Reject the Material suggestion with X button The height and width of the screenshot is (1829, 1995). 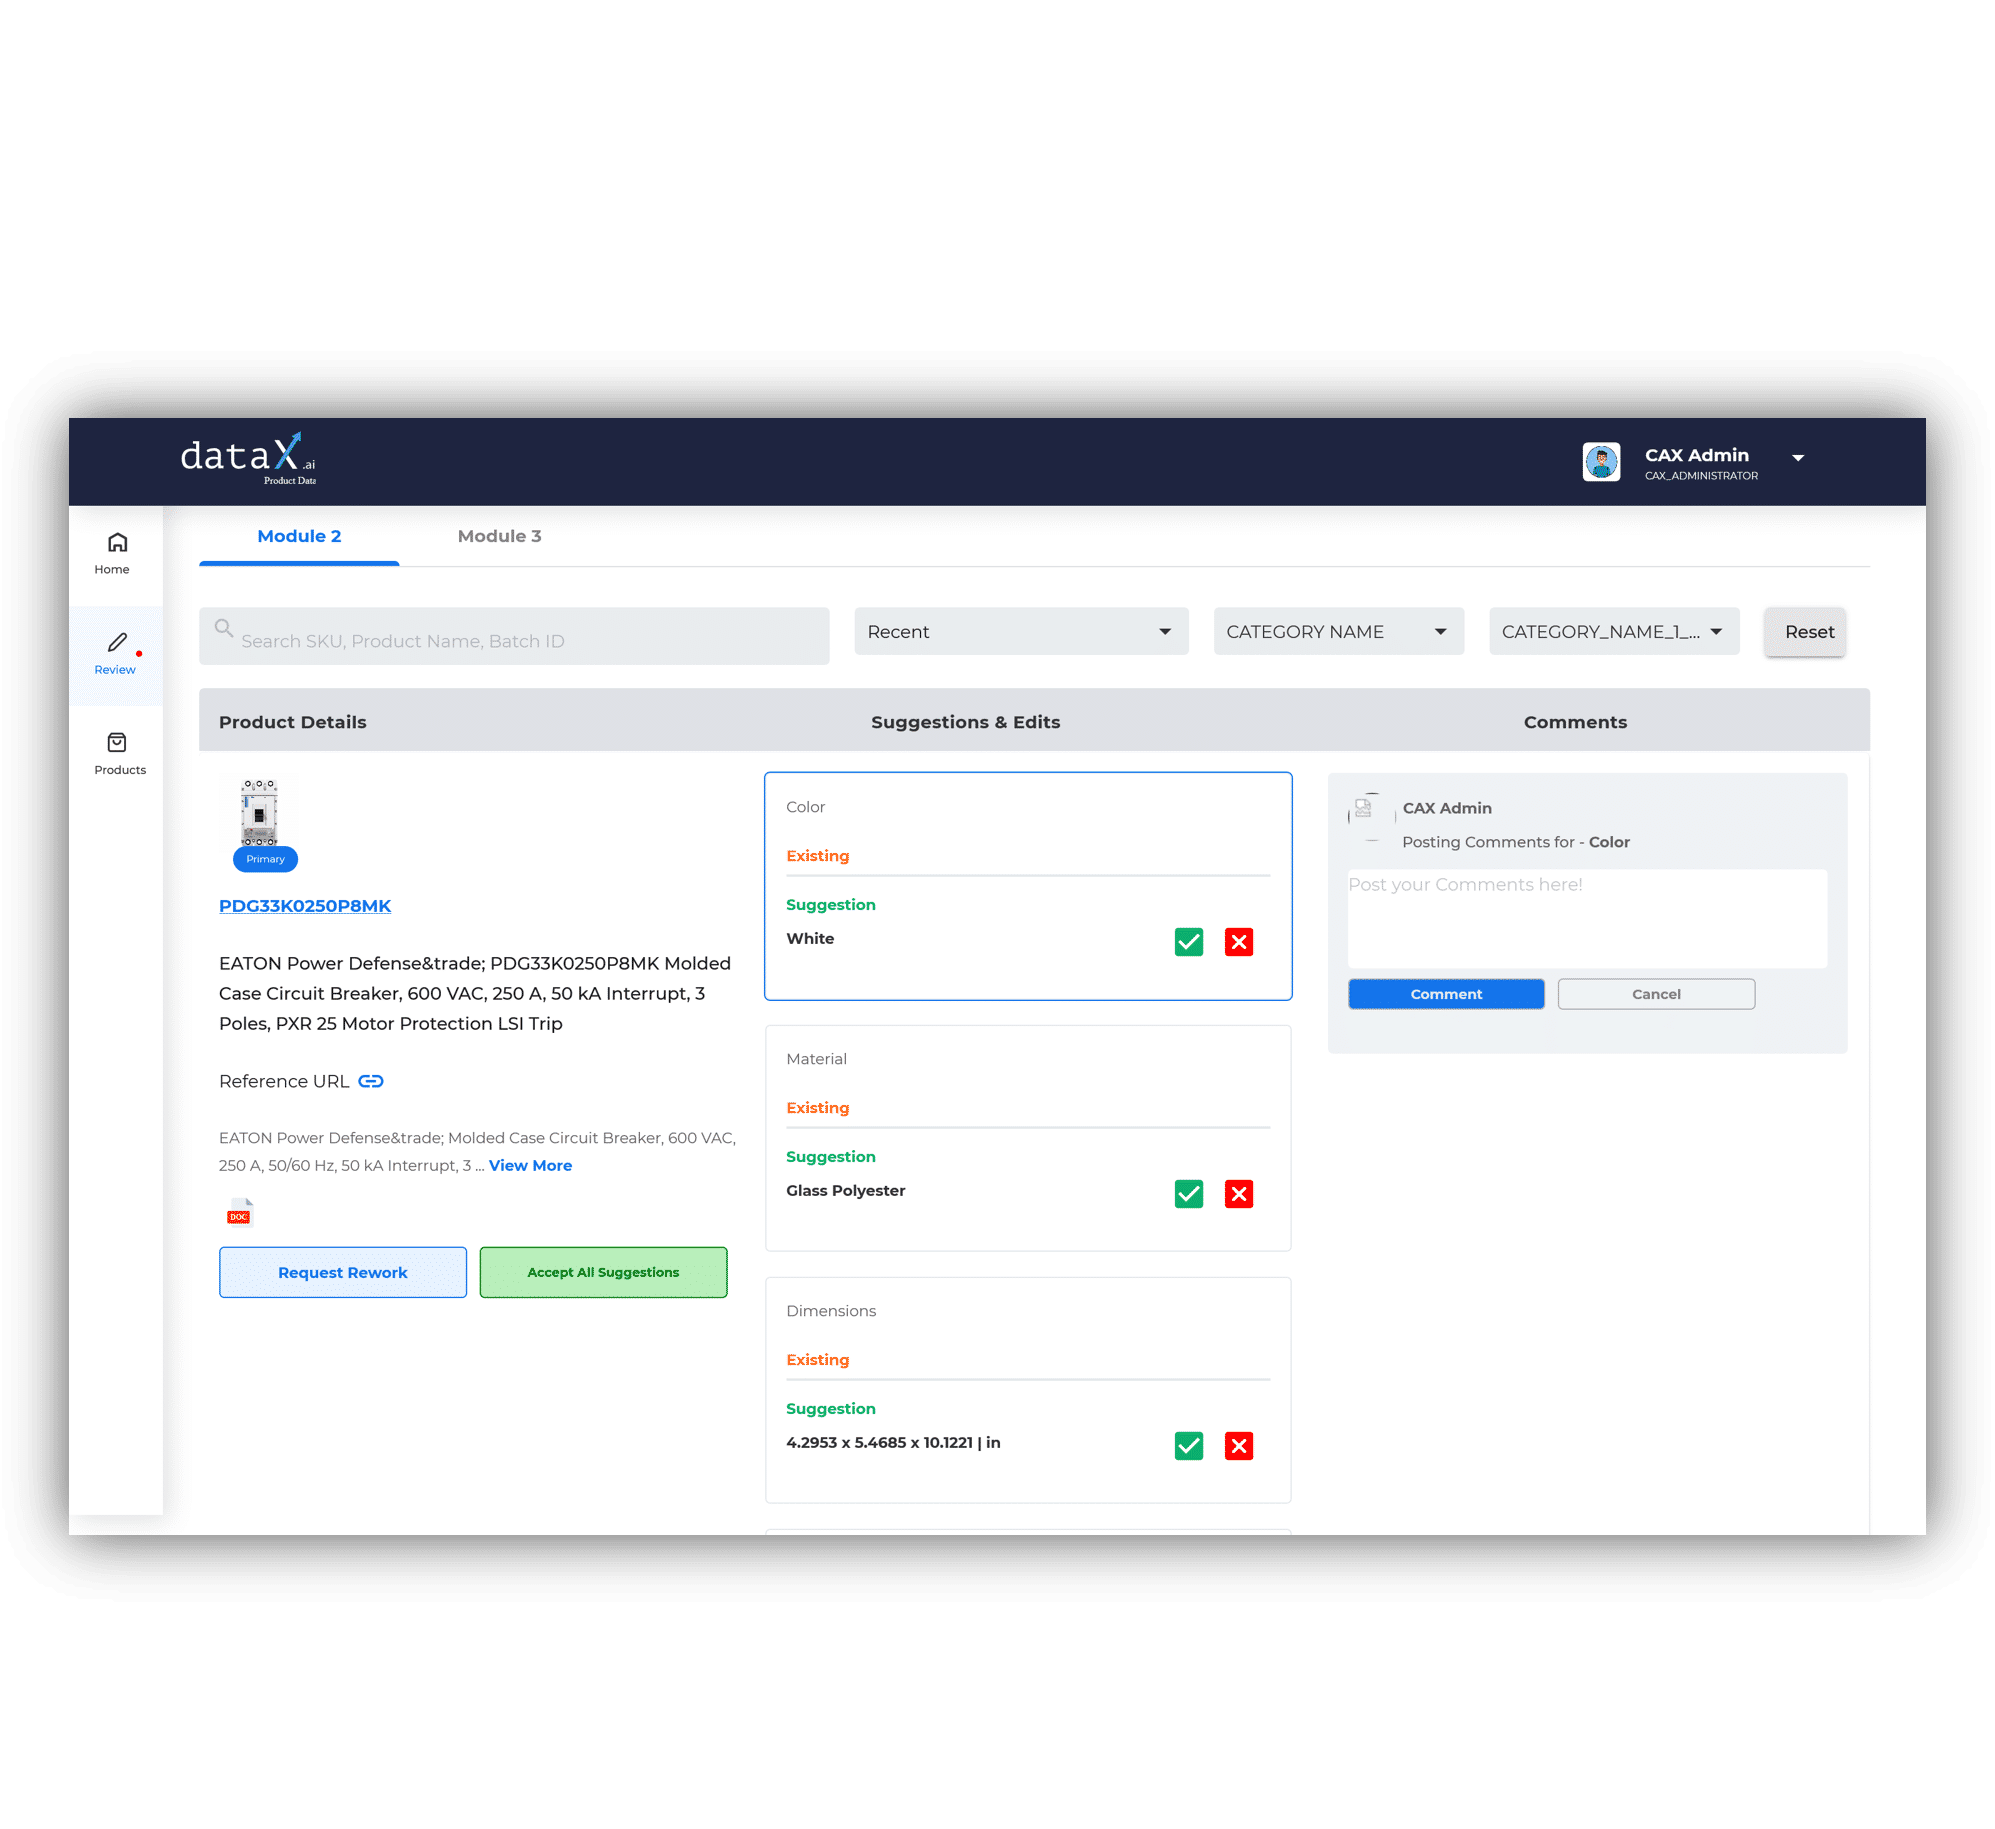click(x=1241, y=1193)
